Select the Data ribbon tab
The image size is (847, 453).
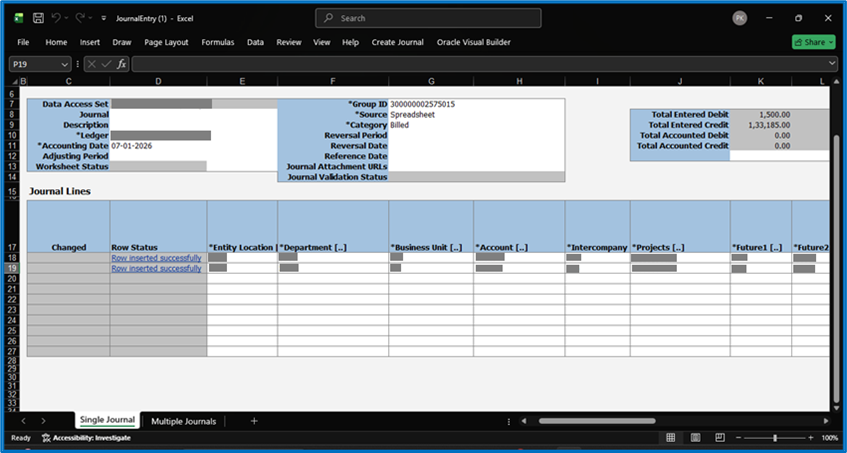255,42
